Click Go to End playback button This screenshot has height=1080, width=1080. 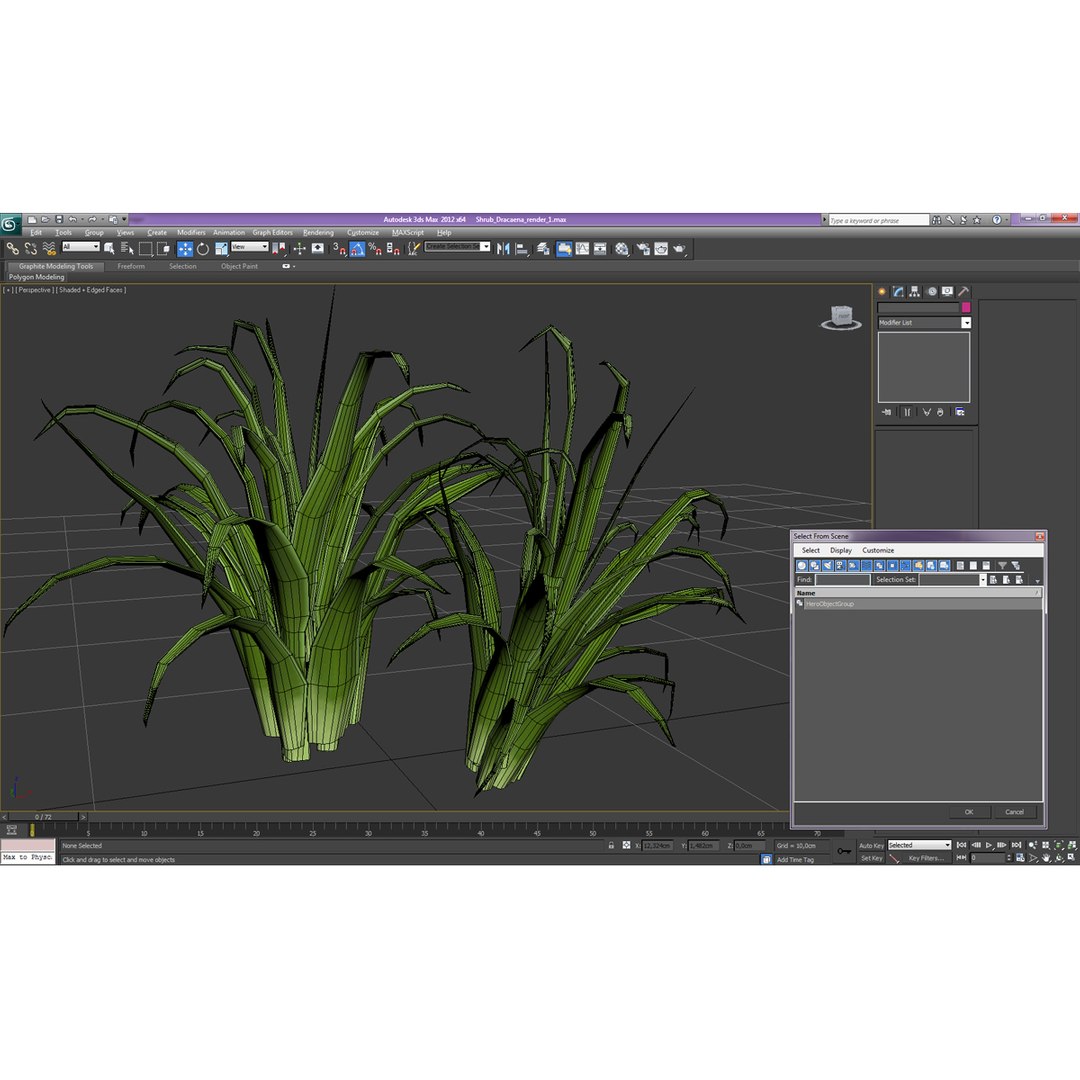[1016, 845]
